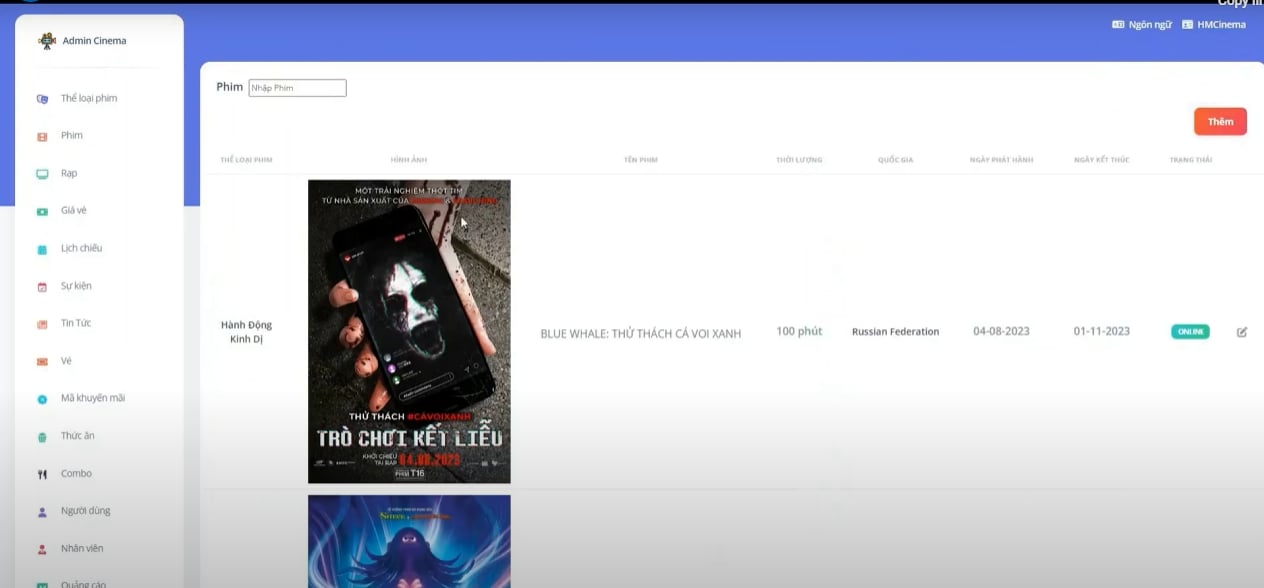Click the Vé ticket icon
This screenshot has height=588, width=1264.
42,361
